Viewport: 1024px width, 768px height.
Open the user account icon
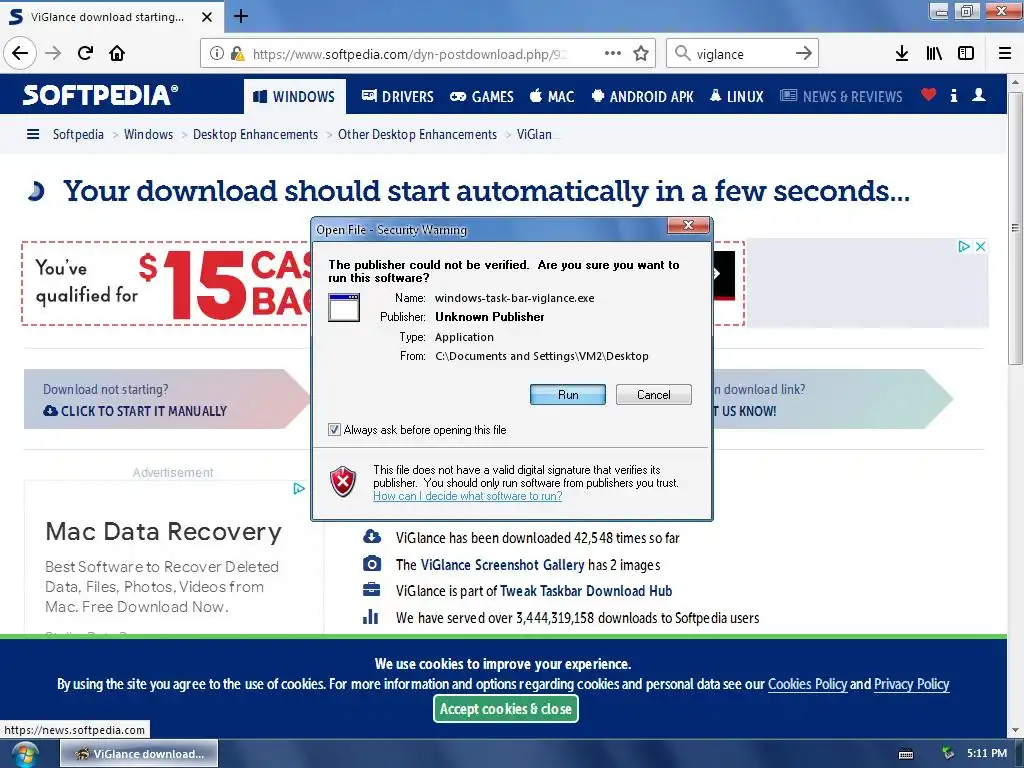point(979,95)
